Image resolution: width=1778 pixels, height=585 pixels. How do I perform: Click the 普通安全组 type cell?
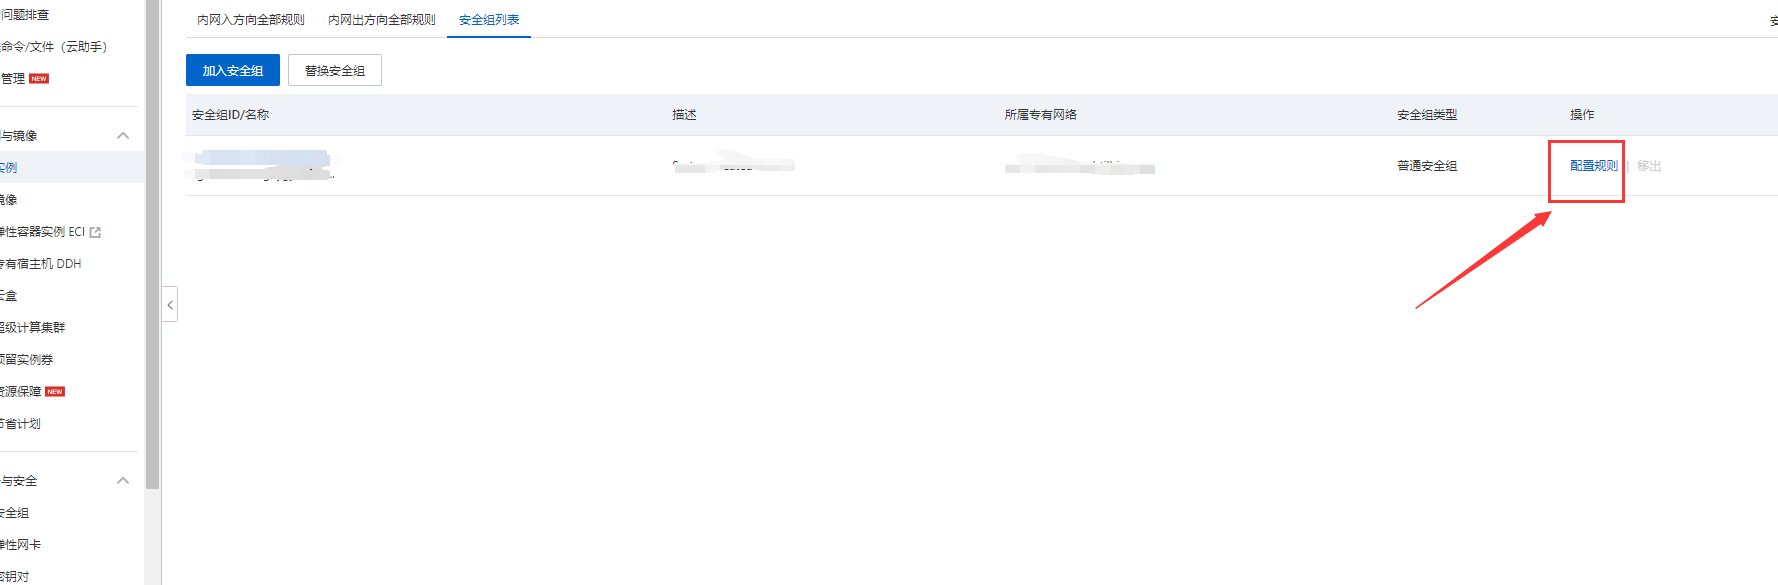pyautogui.click(x=1427, y=166)
